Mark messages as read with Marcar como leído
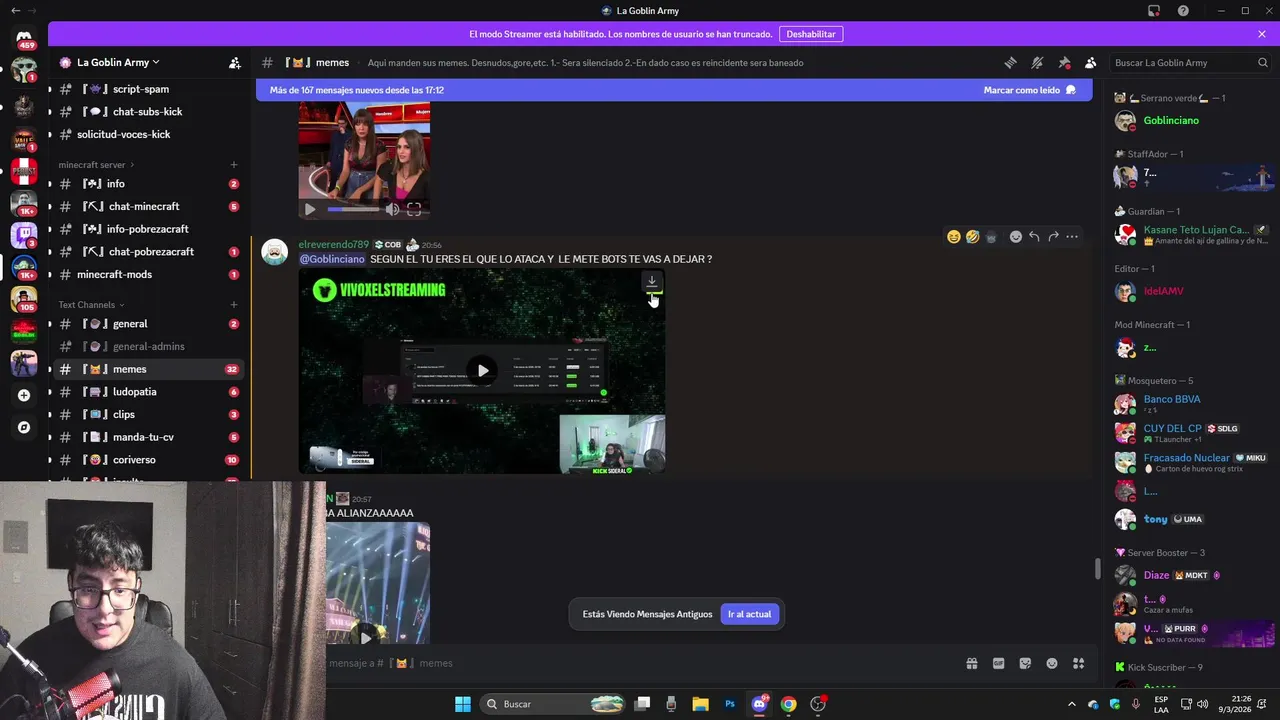The image size is (1280, 720). tap(1029, 90)
